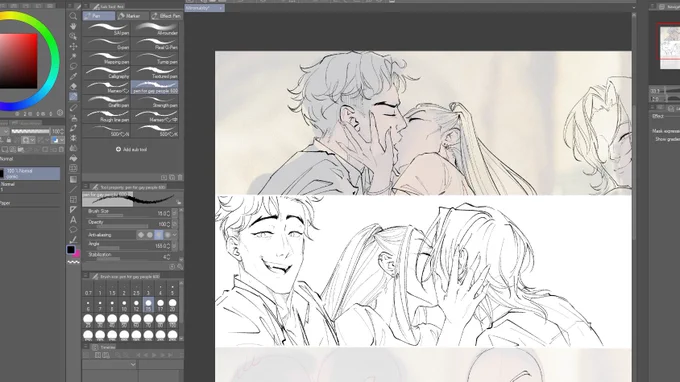The height and width of the screenshot is (382, 680).
Task: Select the Blend tool
Action: [73, 148]
